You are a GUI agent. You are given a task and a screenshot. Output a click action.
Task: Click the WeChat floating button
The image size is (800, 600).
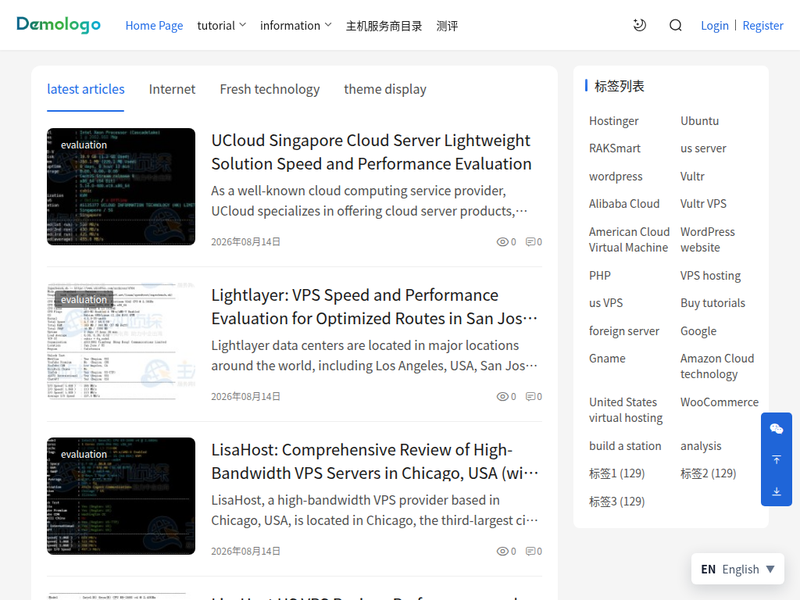tap(777, 429)
